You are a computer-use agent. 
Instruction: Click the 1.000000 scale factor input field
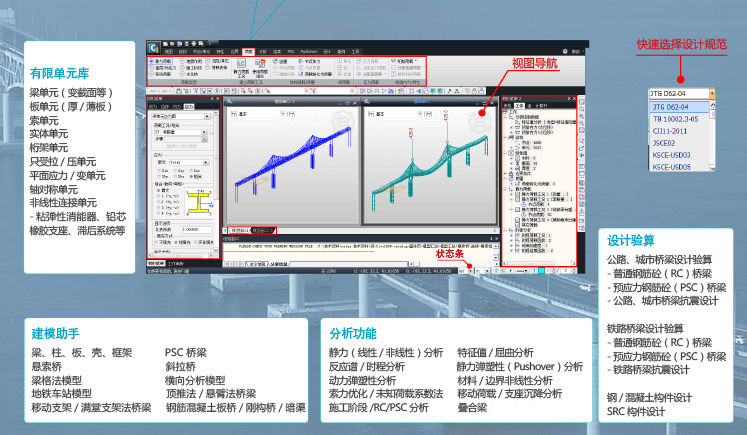196,230
